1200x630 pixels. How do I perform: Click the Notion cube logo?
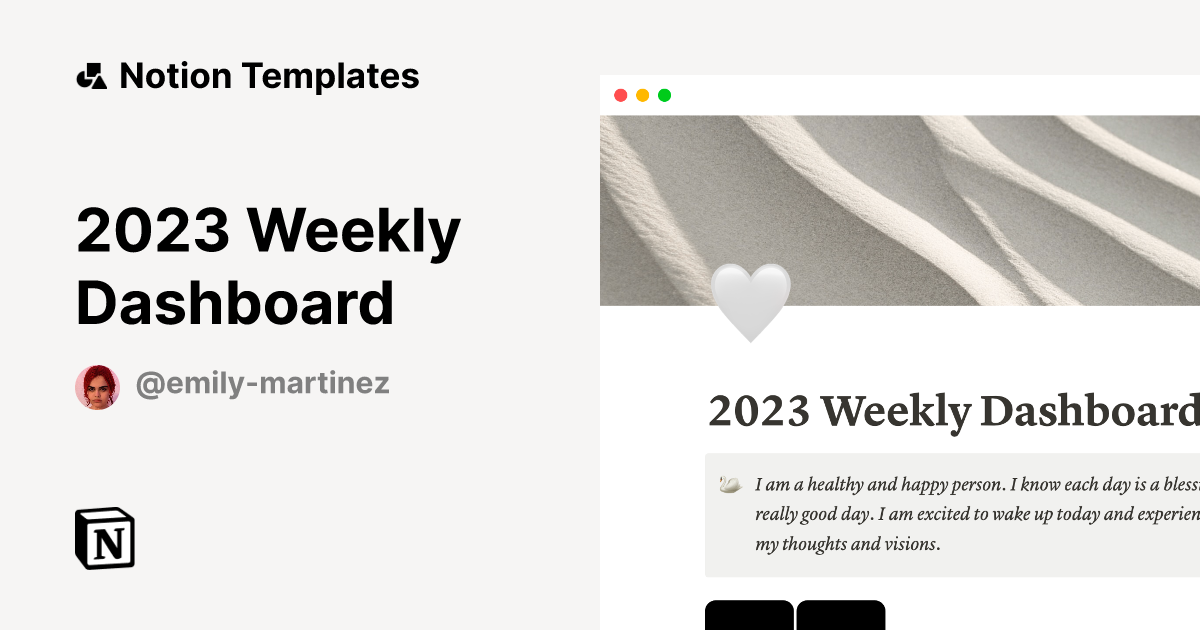click(x=105, y=539)
